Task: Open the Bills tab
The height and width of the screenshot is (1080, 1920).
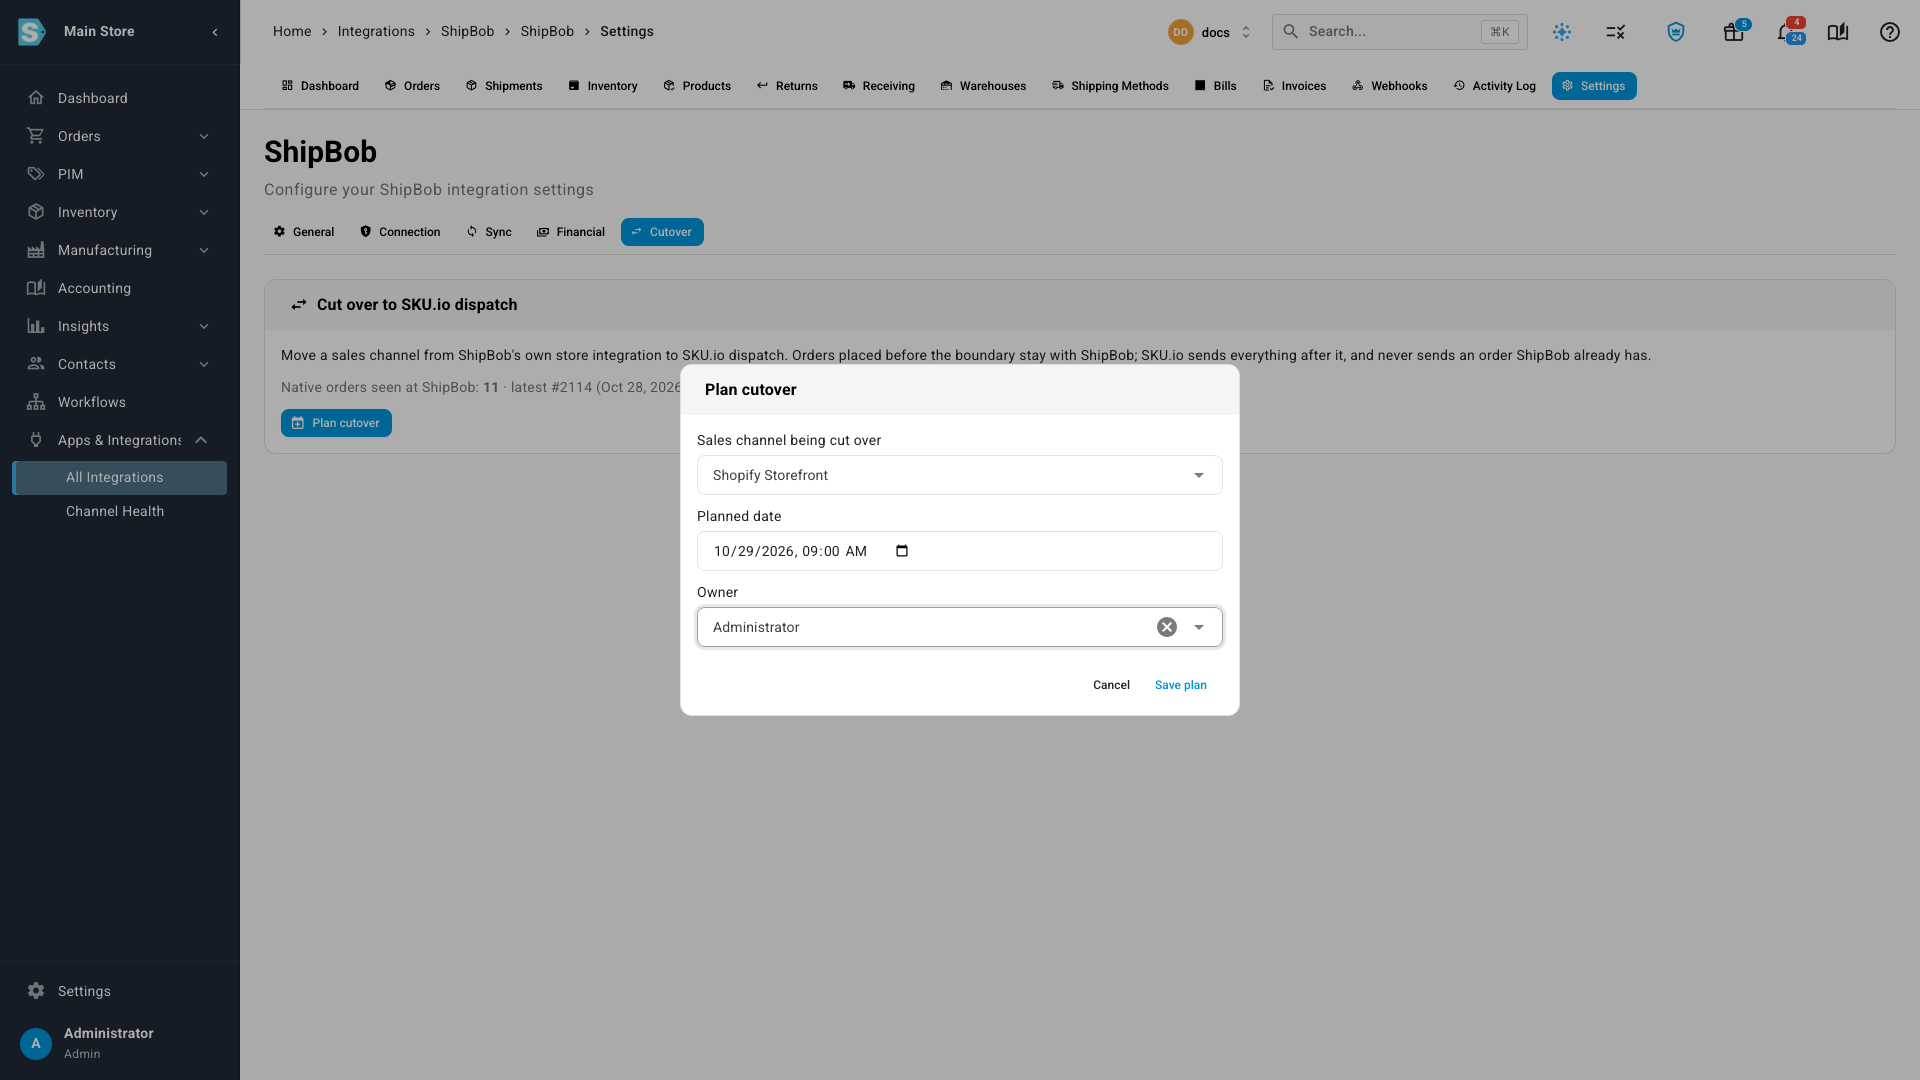Action: point(1215,86)
